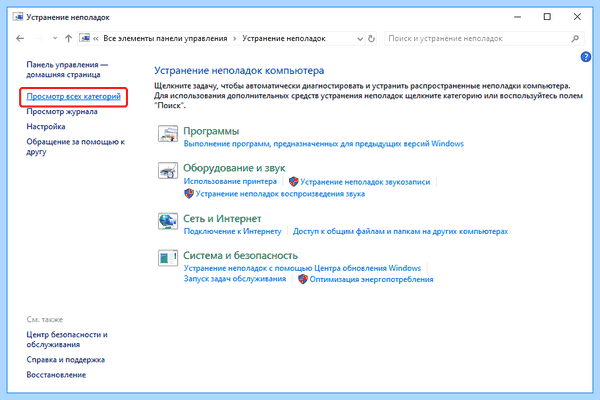The height and width of the screenshot is (400, 600).
Task: Select Устранение неполадок воспроизведения звука
Action: tap(280, 194)
